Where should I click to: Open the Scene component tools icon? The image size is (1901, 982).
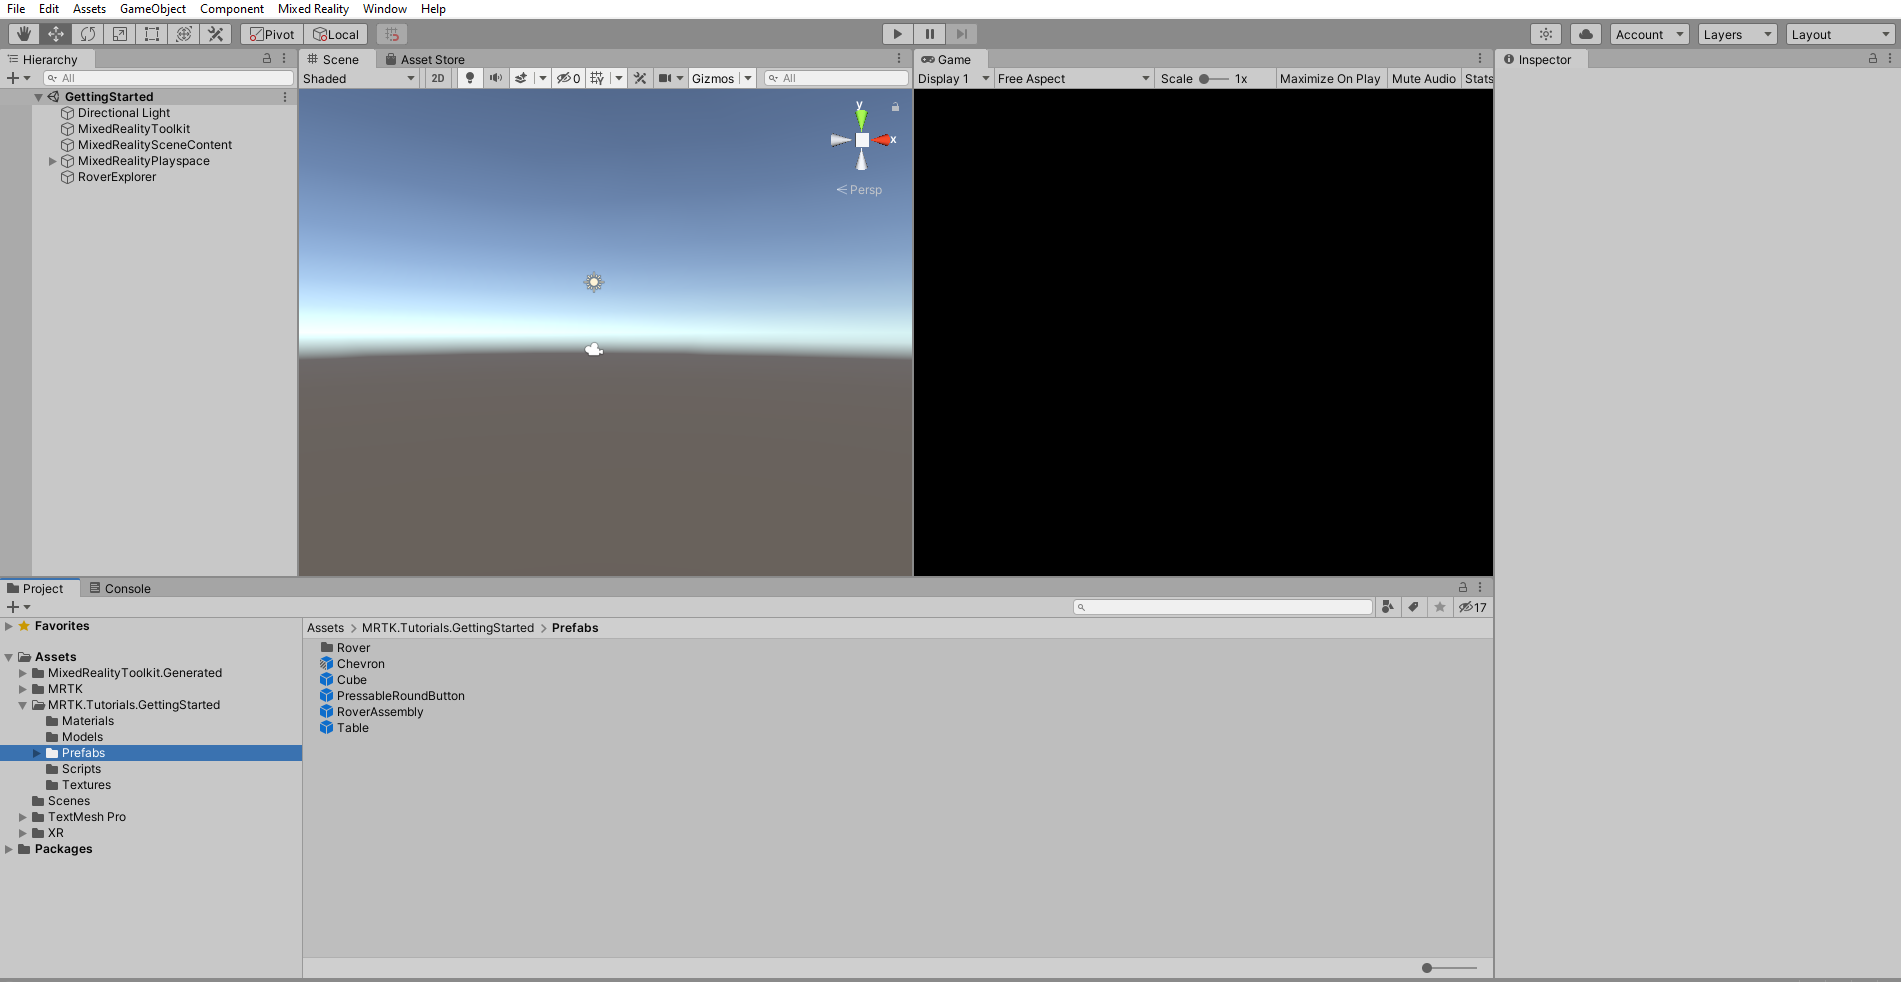click(640, 78)
